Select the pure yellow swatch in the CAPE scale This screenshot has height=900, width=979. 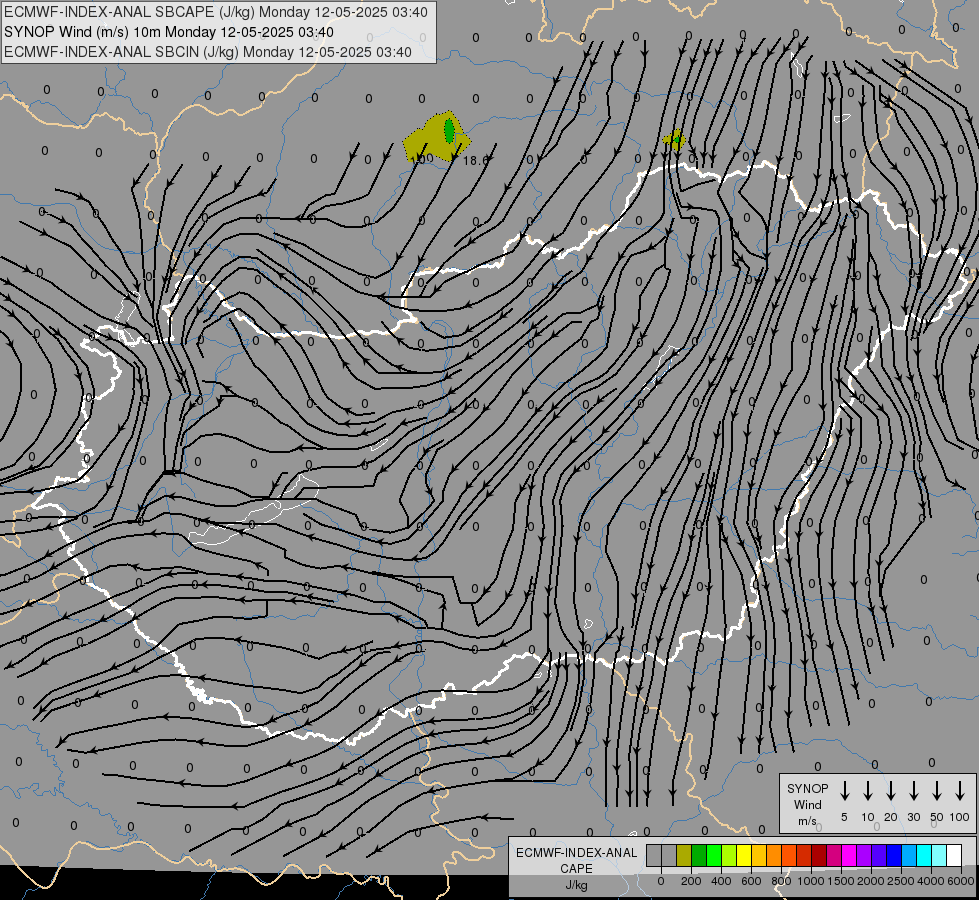pos(744,855)
